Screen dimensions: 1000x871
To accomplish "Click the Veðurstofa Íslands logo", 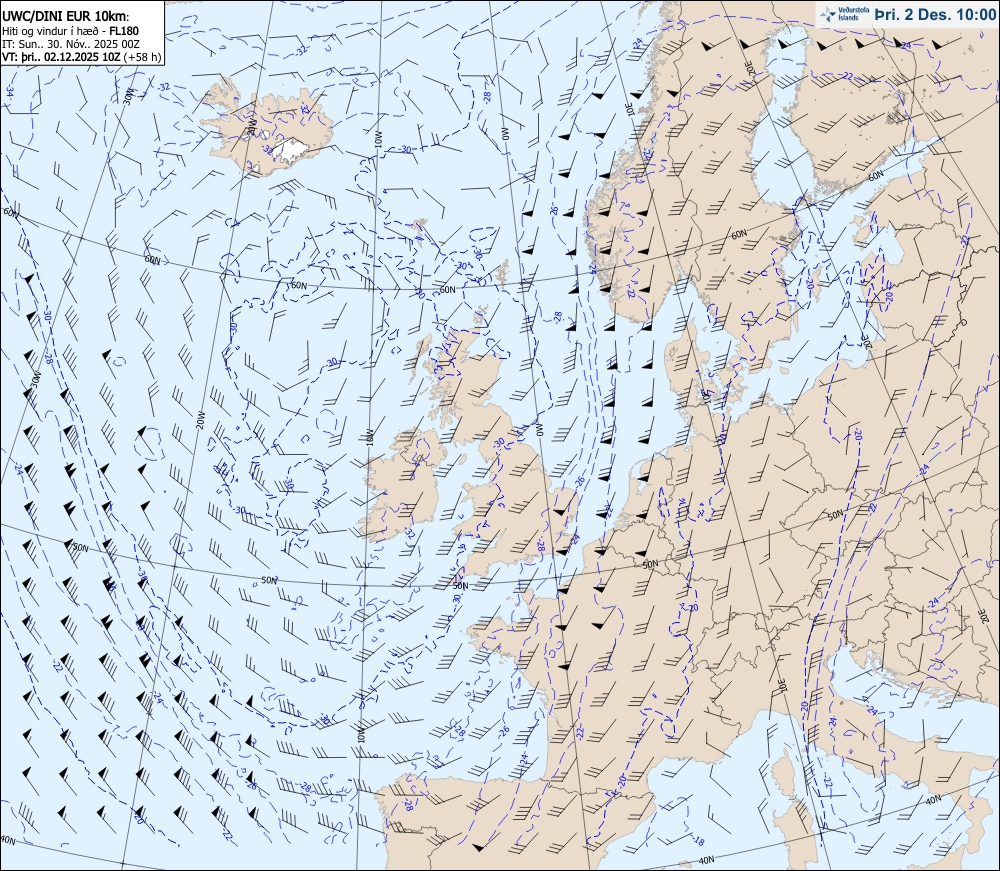I will pyautogui.click(x=844, y=14).
